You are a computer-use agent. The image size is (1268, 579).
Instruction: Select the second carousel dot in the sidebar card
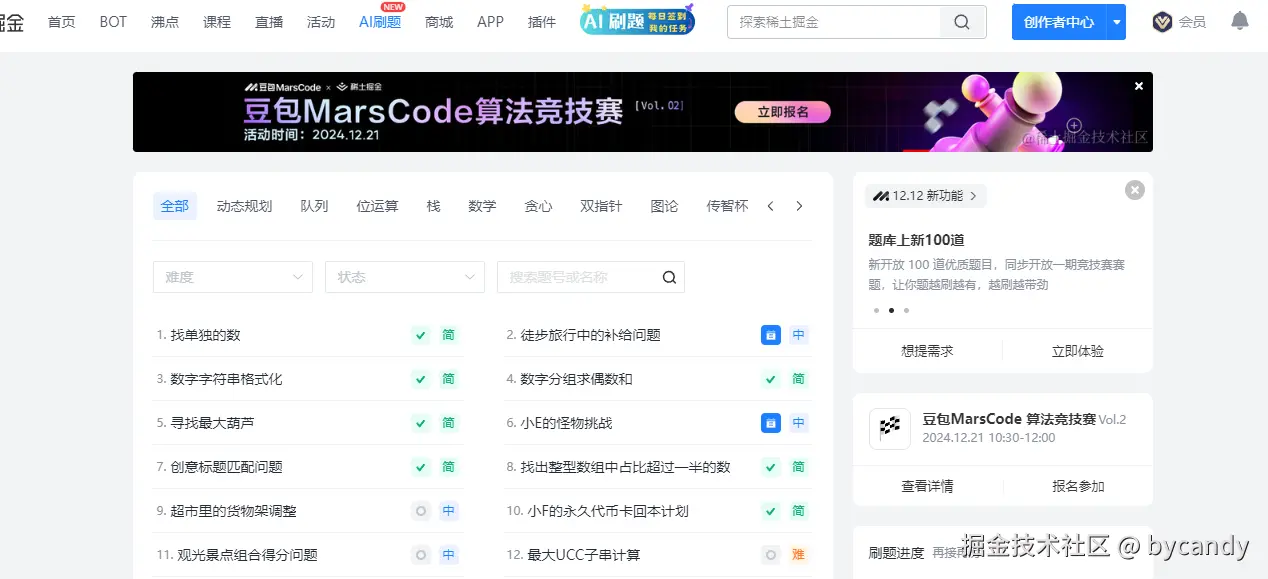[891, 310]
